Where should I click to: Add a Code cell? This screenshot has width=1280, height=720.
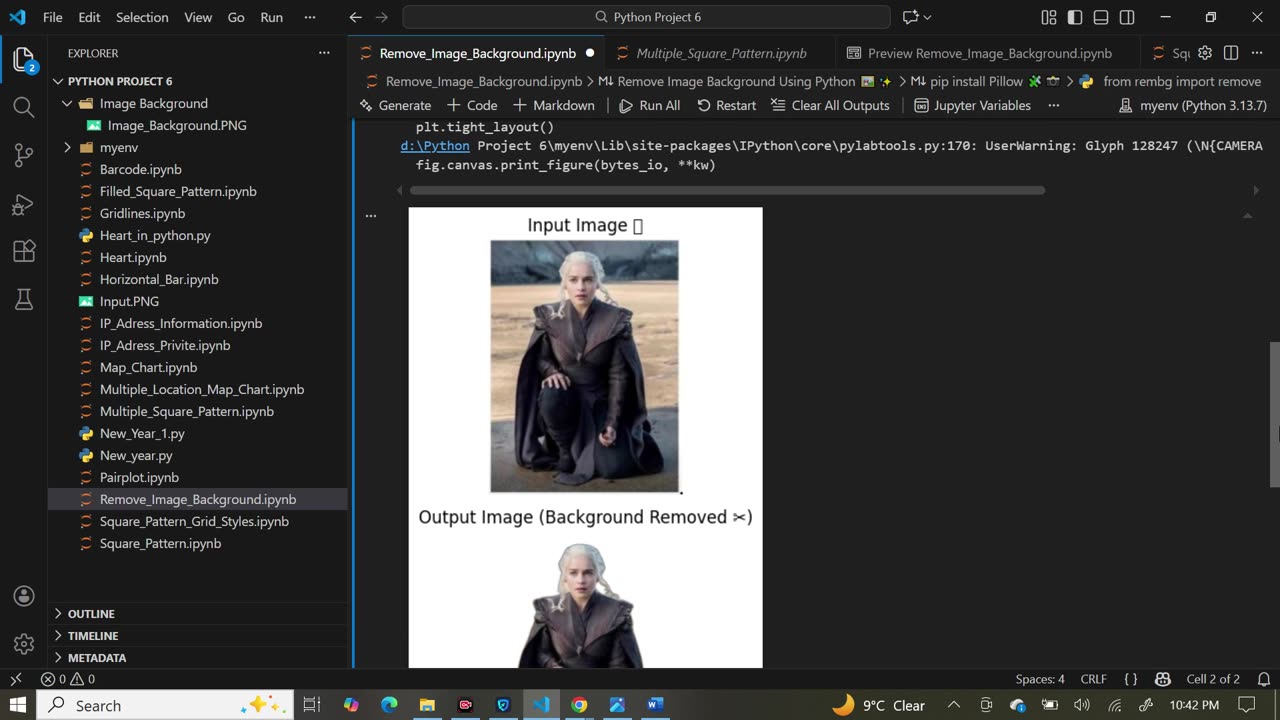pyautogui.click(x=472, y=105)
